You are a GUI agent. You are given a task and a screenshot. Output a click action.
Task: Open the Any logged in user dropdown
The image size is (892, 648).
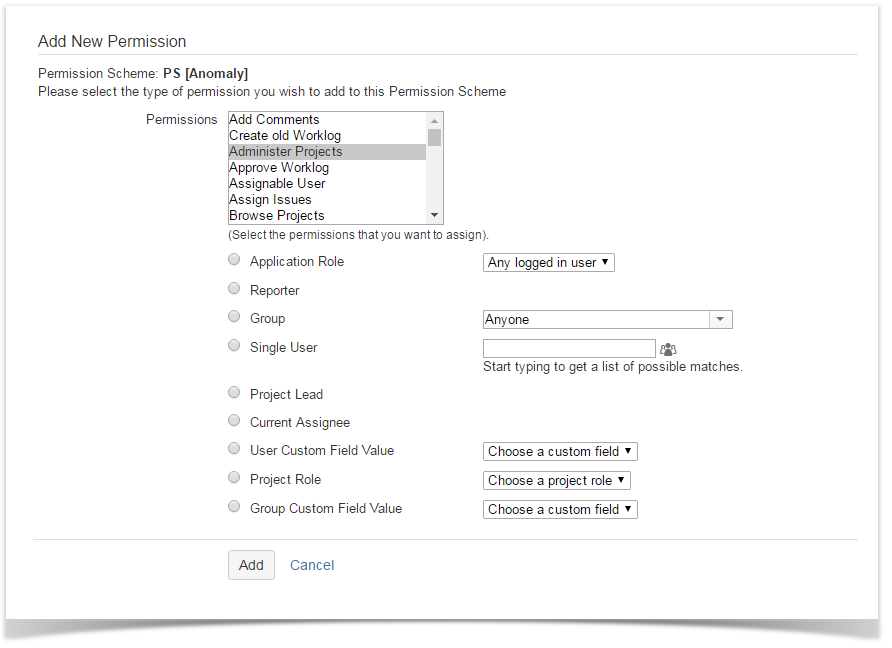click(x=549, y=263)
